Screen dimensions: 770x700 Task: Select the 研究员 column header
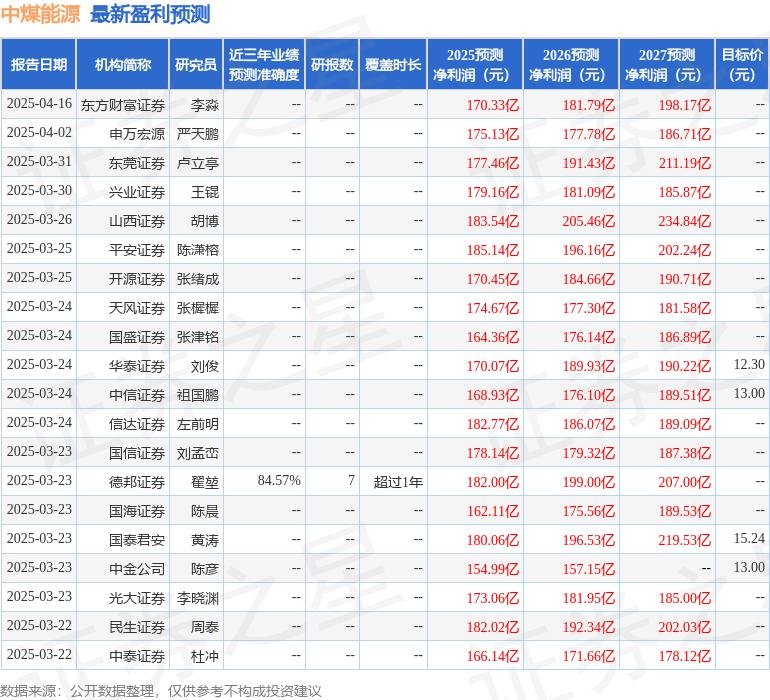(196, 64)
